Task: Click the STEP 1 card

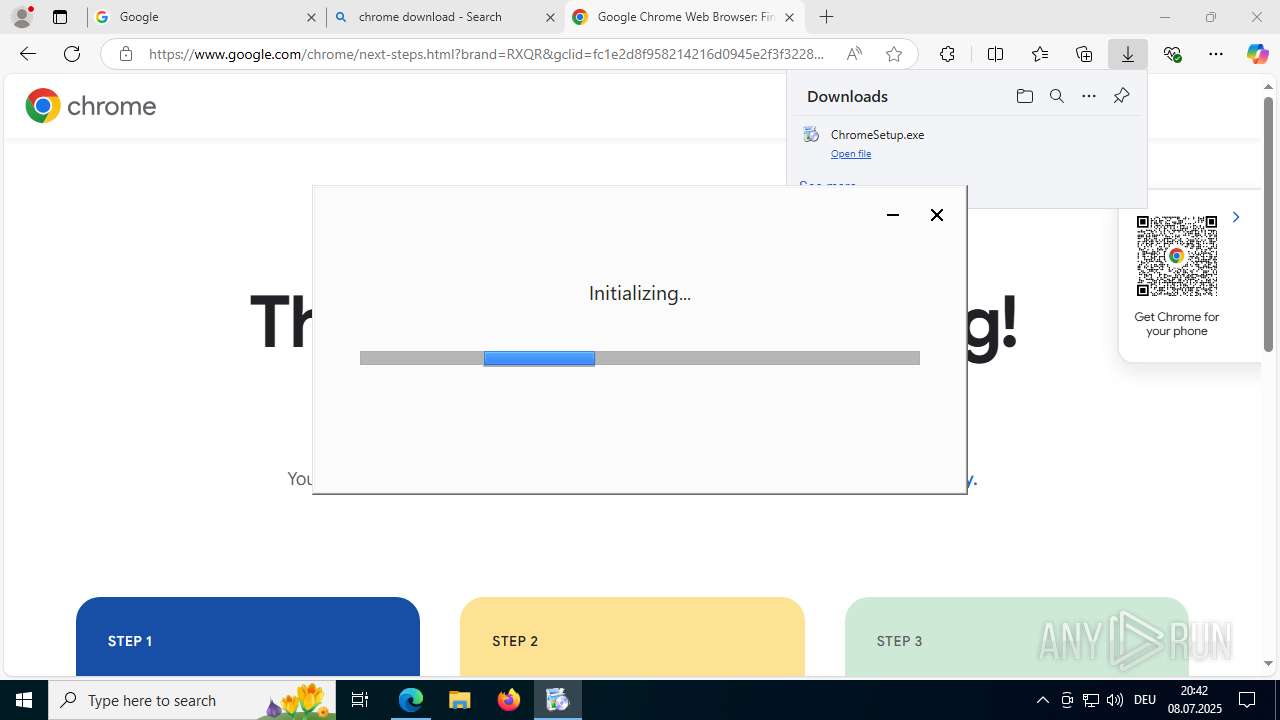Action: click(248, 636)
